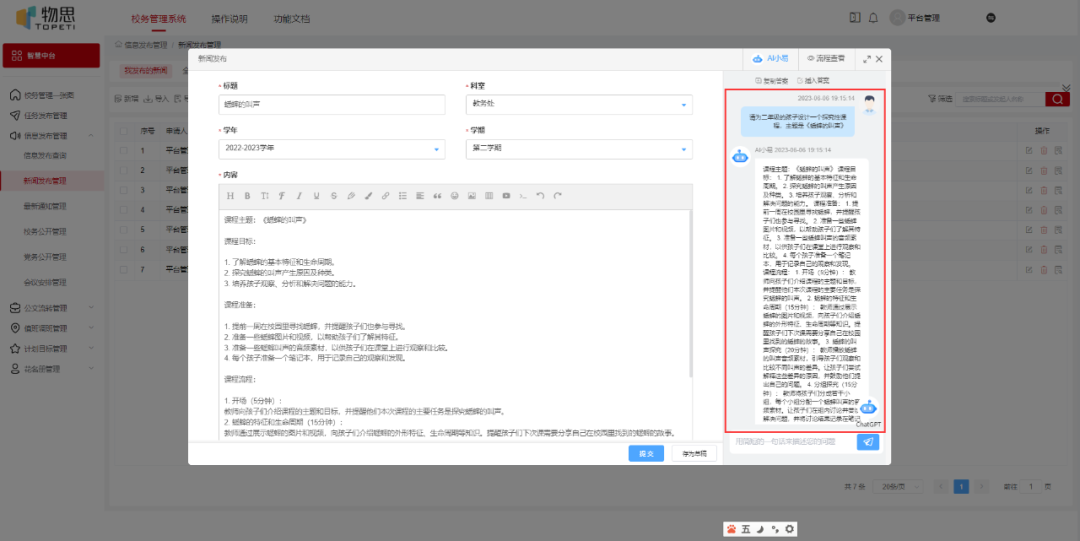1080x541 pixels.
Task: Open the 学期 dropdown showing 第二学期
Action: tap(579, 149)
